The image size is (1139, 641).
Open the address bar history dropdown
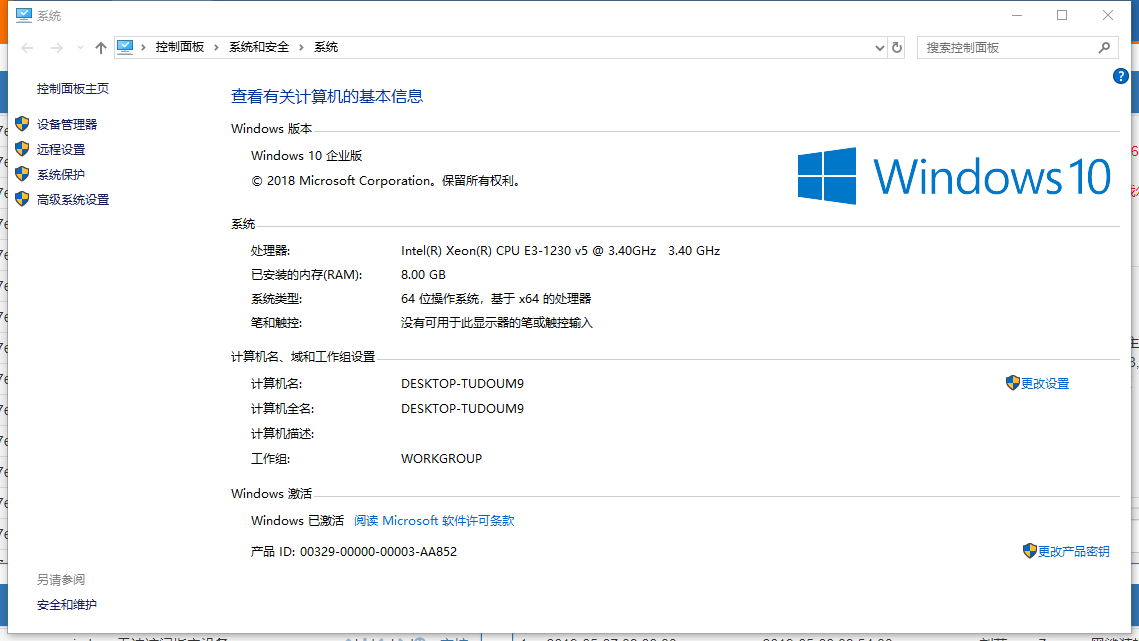click(x=878, y=47)
